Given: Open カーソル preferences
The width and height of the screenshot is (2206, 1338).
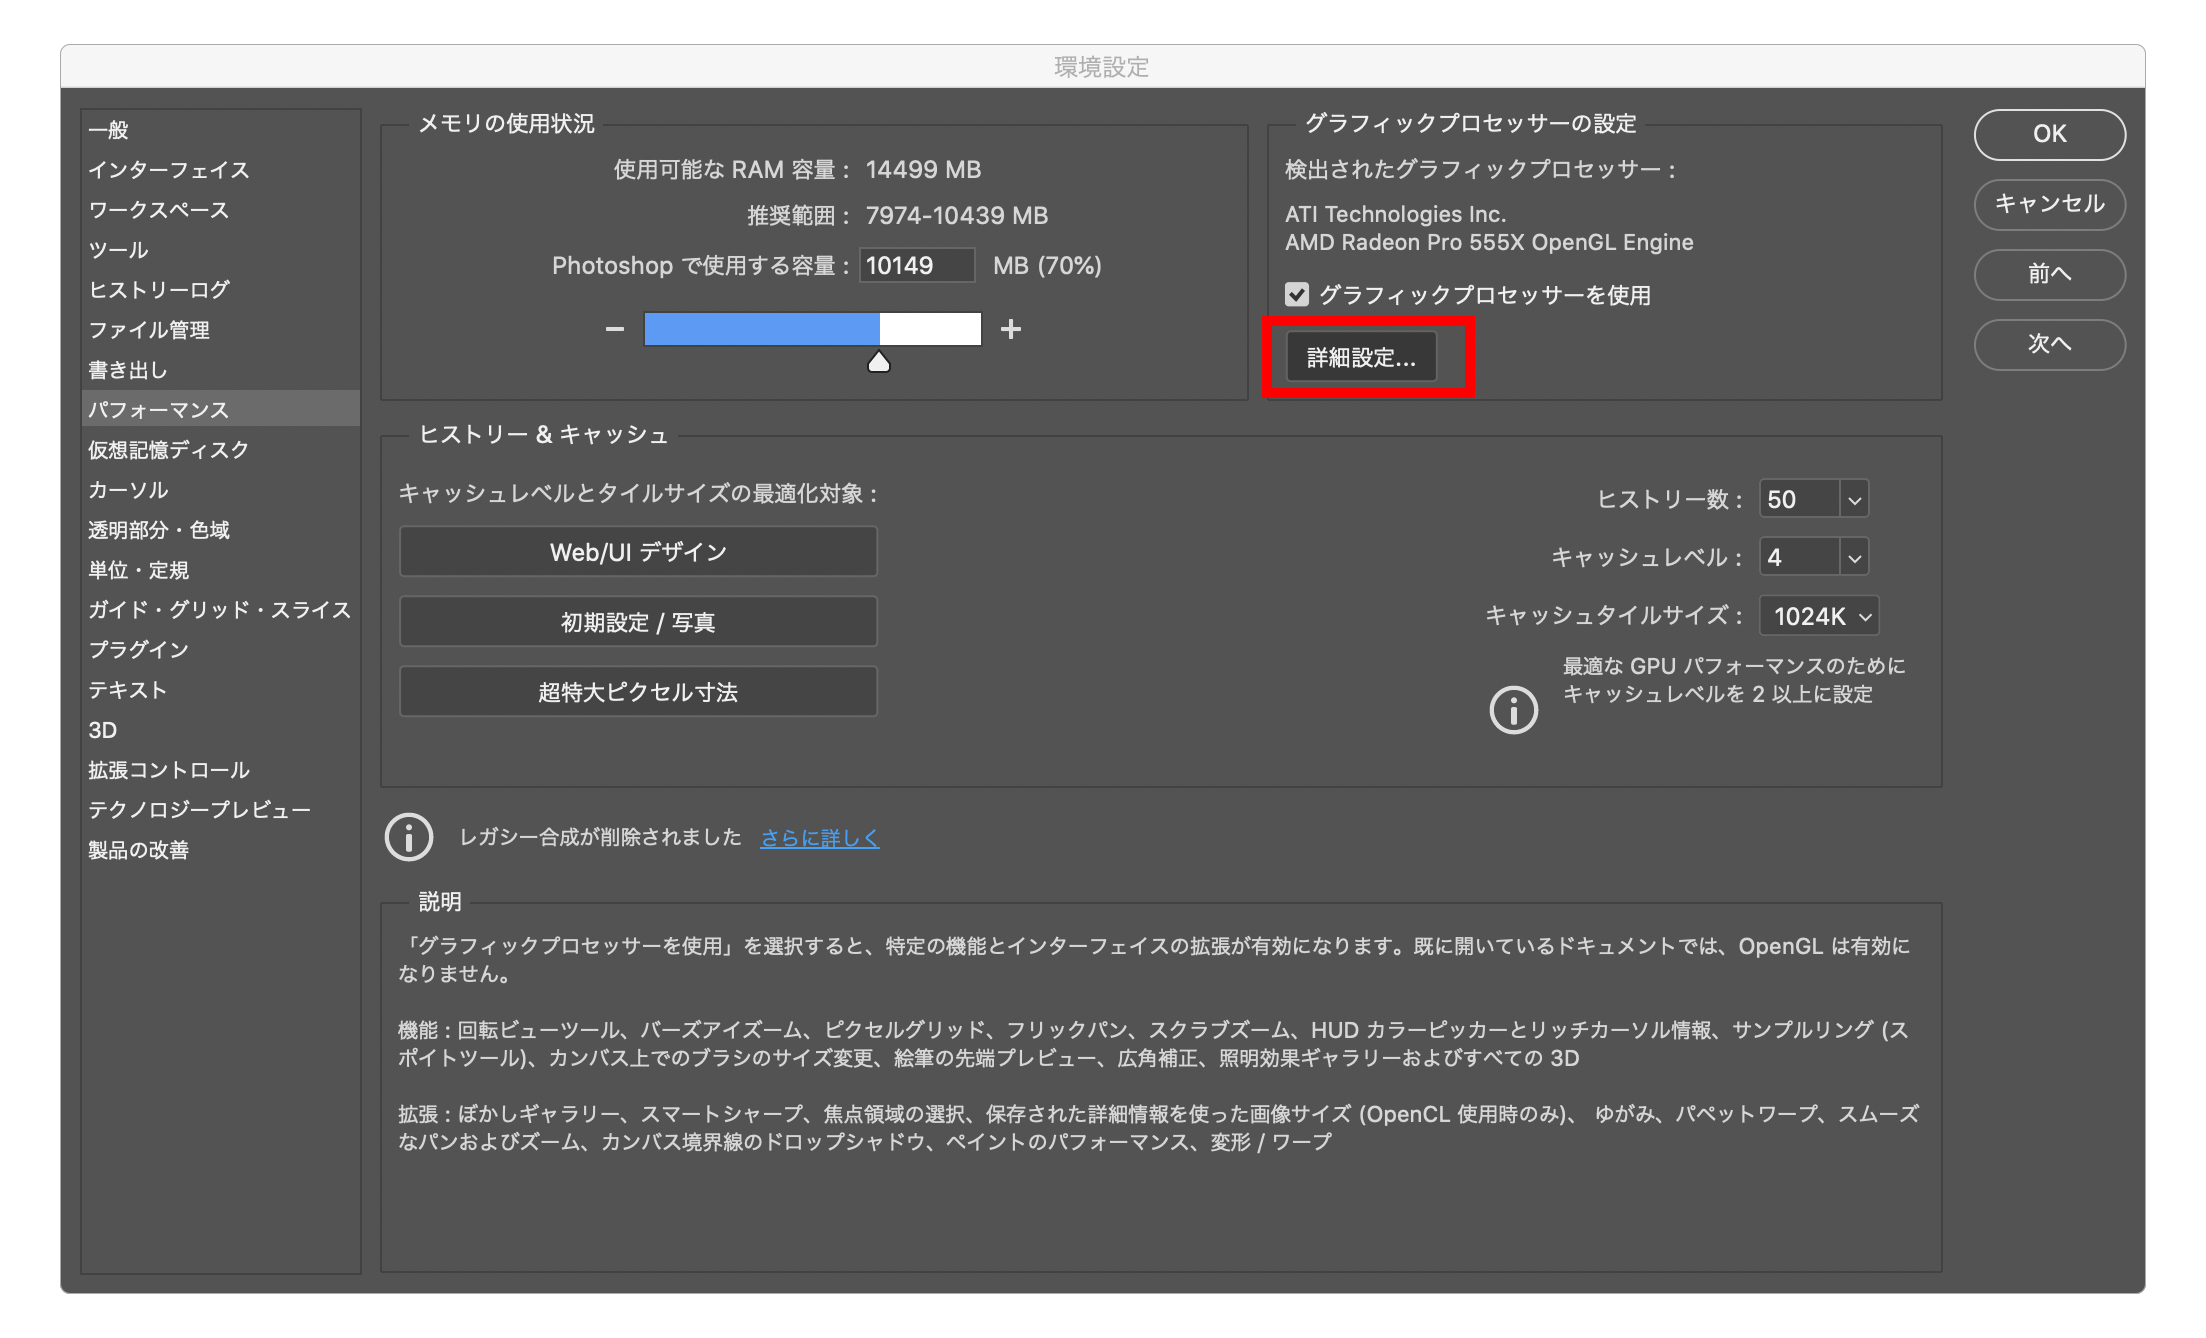Looking at the screenshot, I should pyautogui.click(x=221, y=490).
